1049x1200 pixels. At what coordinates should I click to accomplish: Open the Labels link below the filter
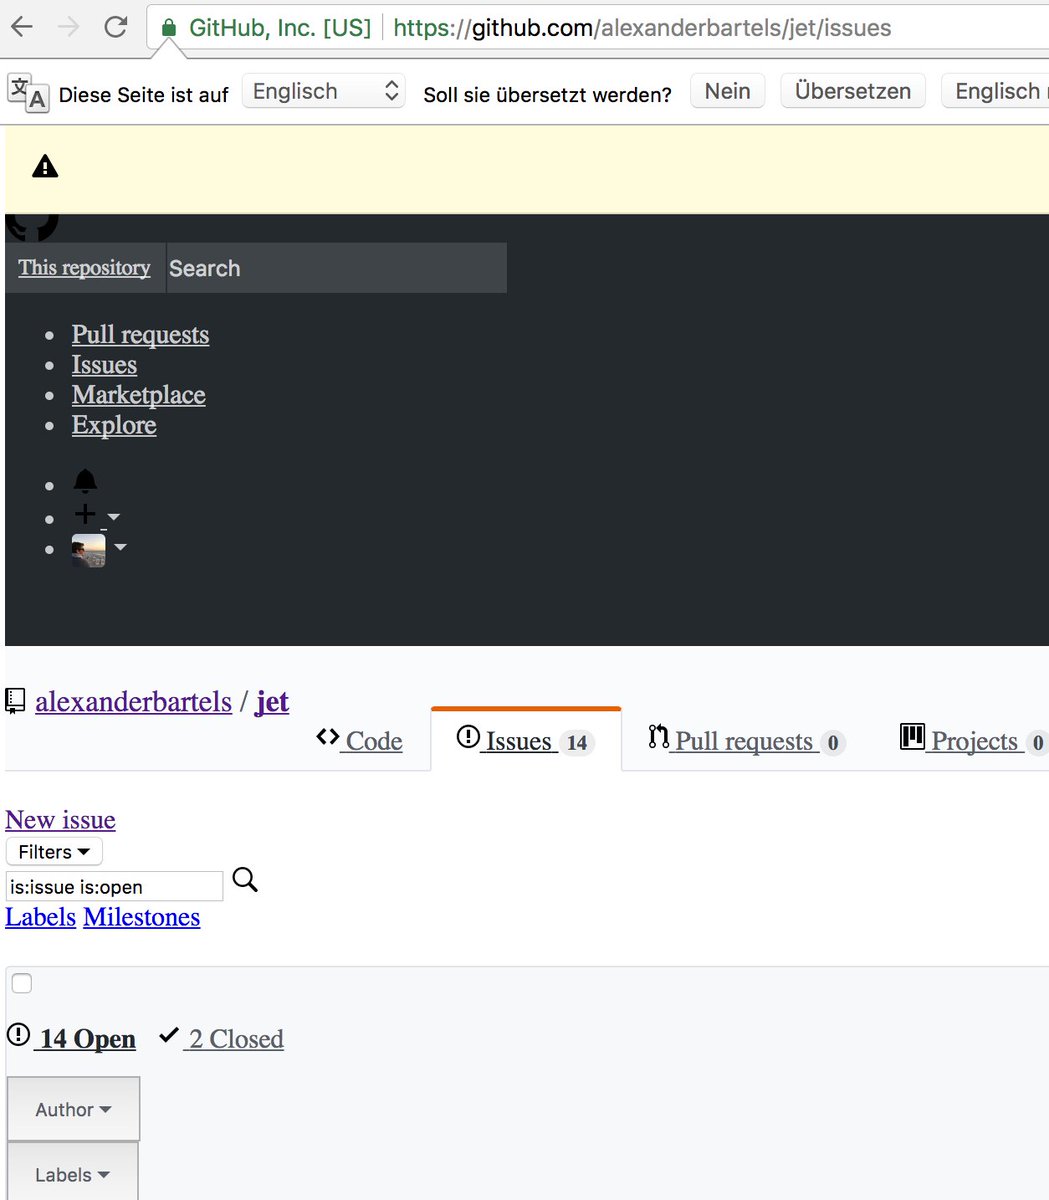pos(40,917)
